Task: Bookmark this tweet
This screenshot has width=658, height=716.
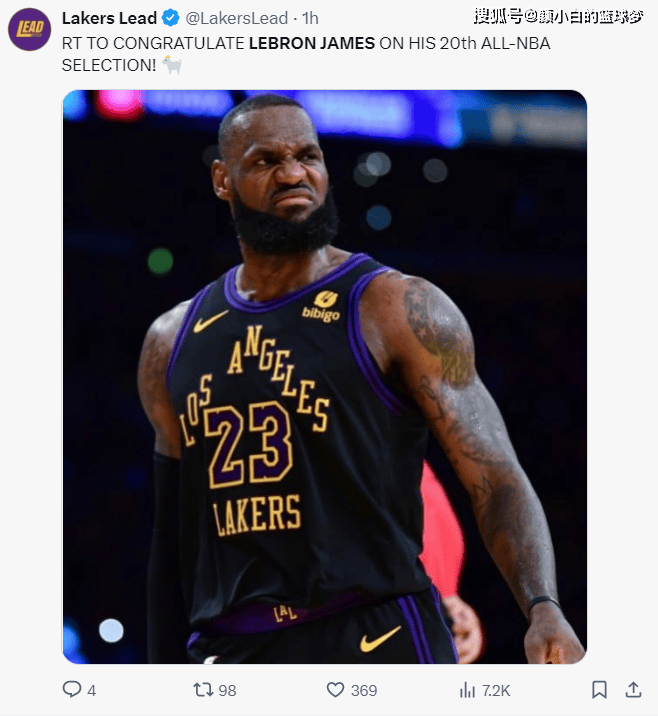Action: (599, 690)
